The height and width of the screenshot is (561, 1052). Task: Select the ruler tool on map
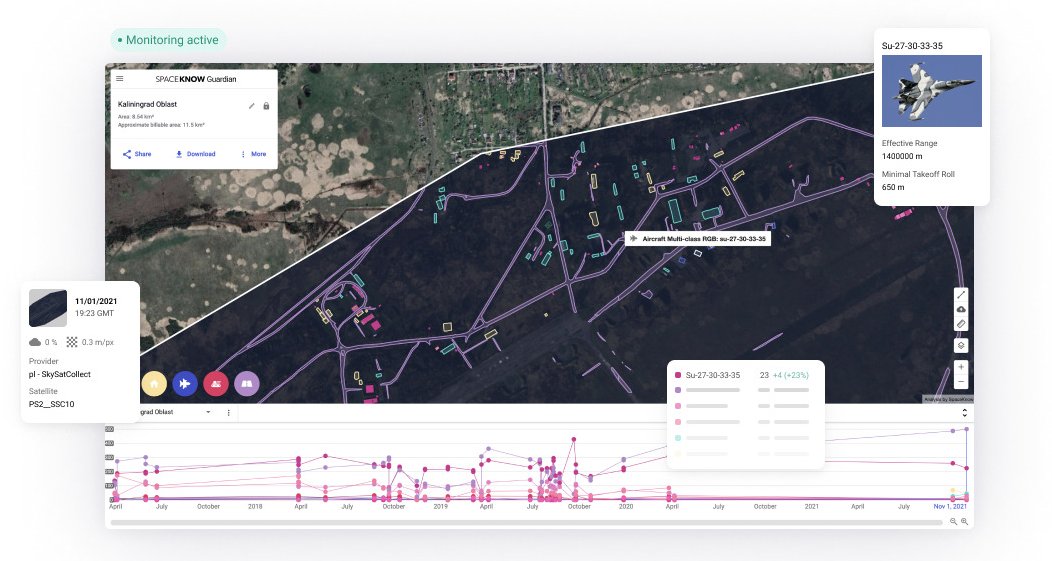[961, 324]
